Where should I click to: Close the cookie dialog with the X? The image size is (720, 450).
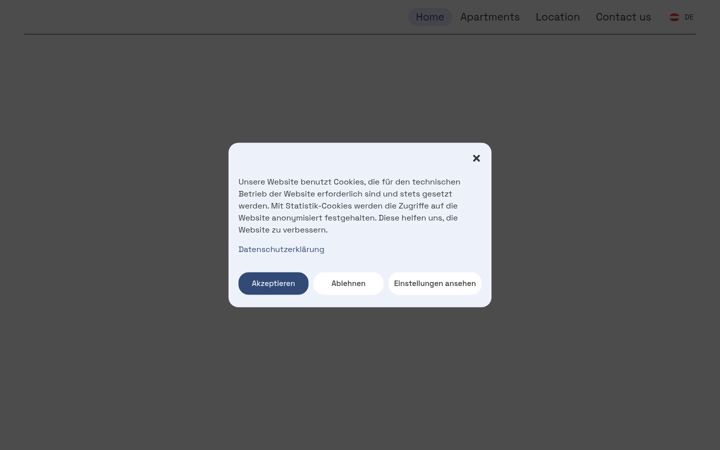pos(476,158)
